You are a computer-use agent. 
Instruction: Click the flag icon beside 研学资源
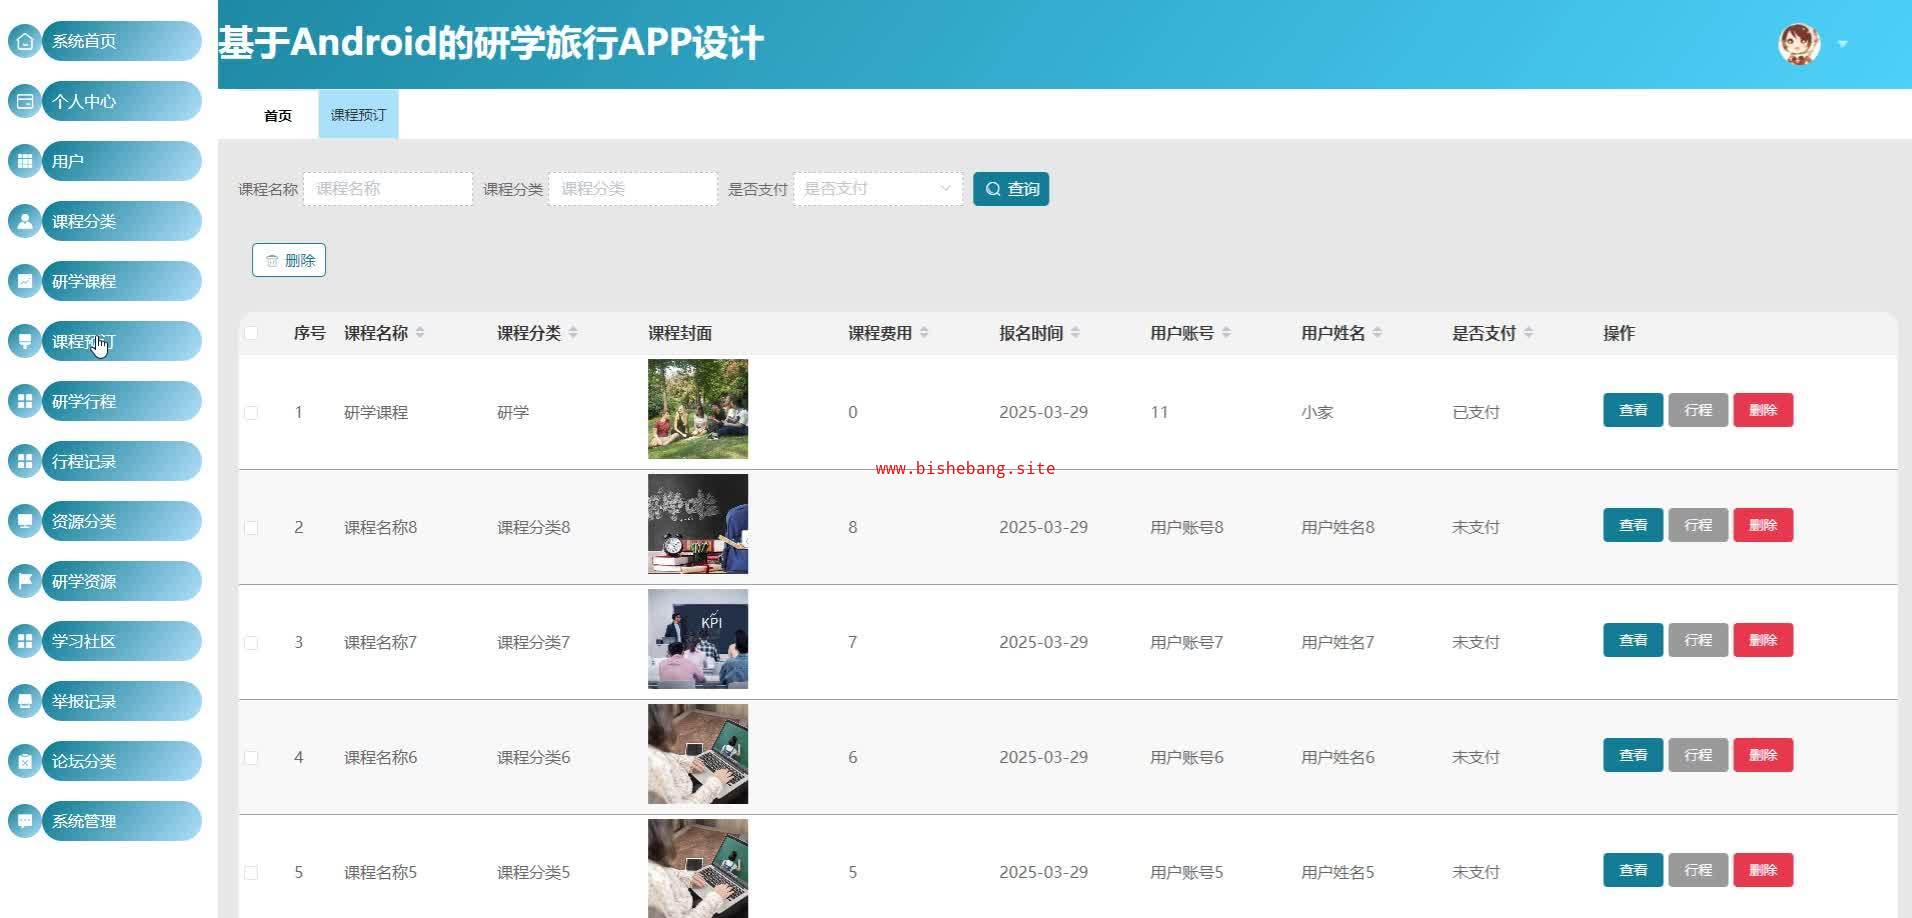(25, 581)
